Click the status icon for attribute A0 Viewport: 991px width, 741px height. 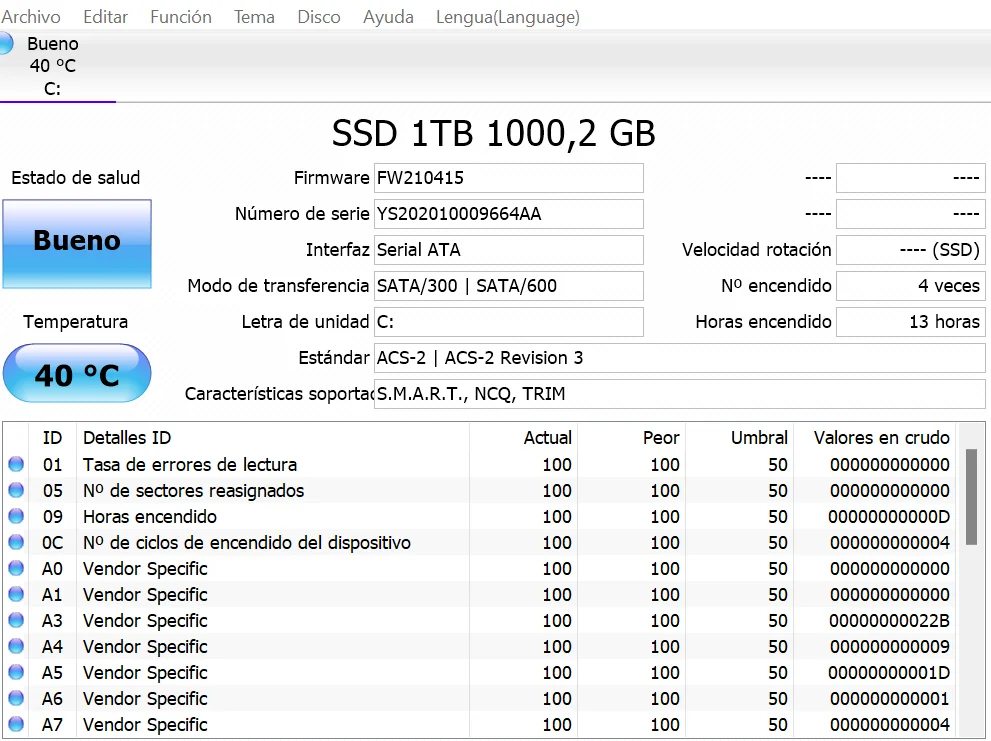(x=16, y=568)
